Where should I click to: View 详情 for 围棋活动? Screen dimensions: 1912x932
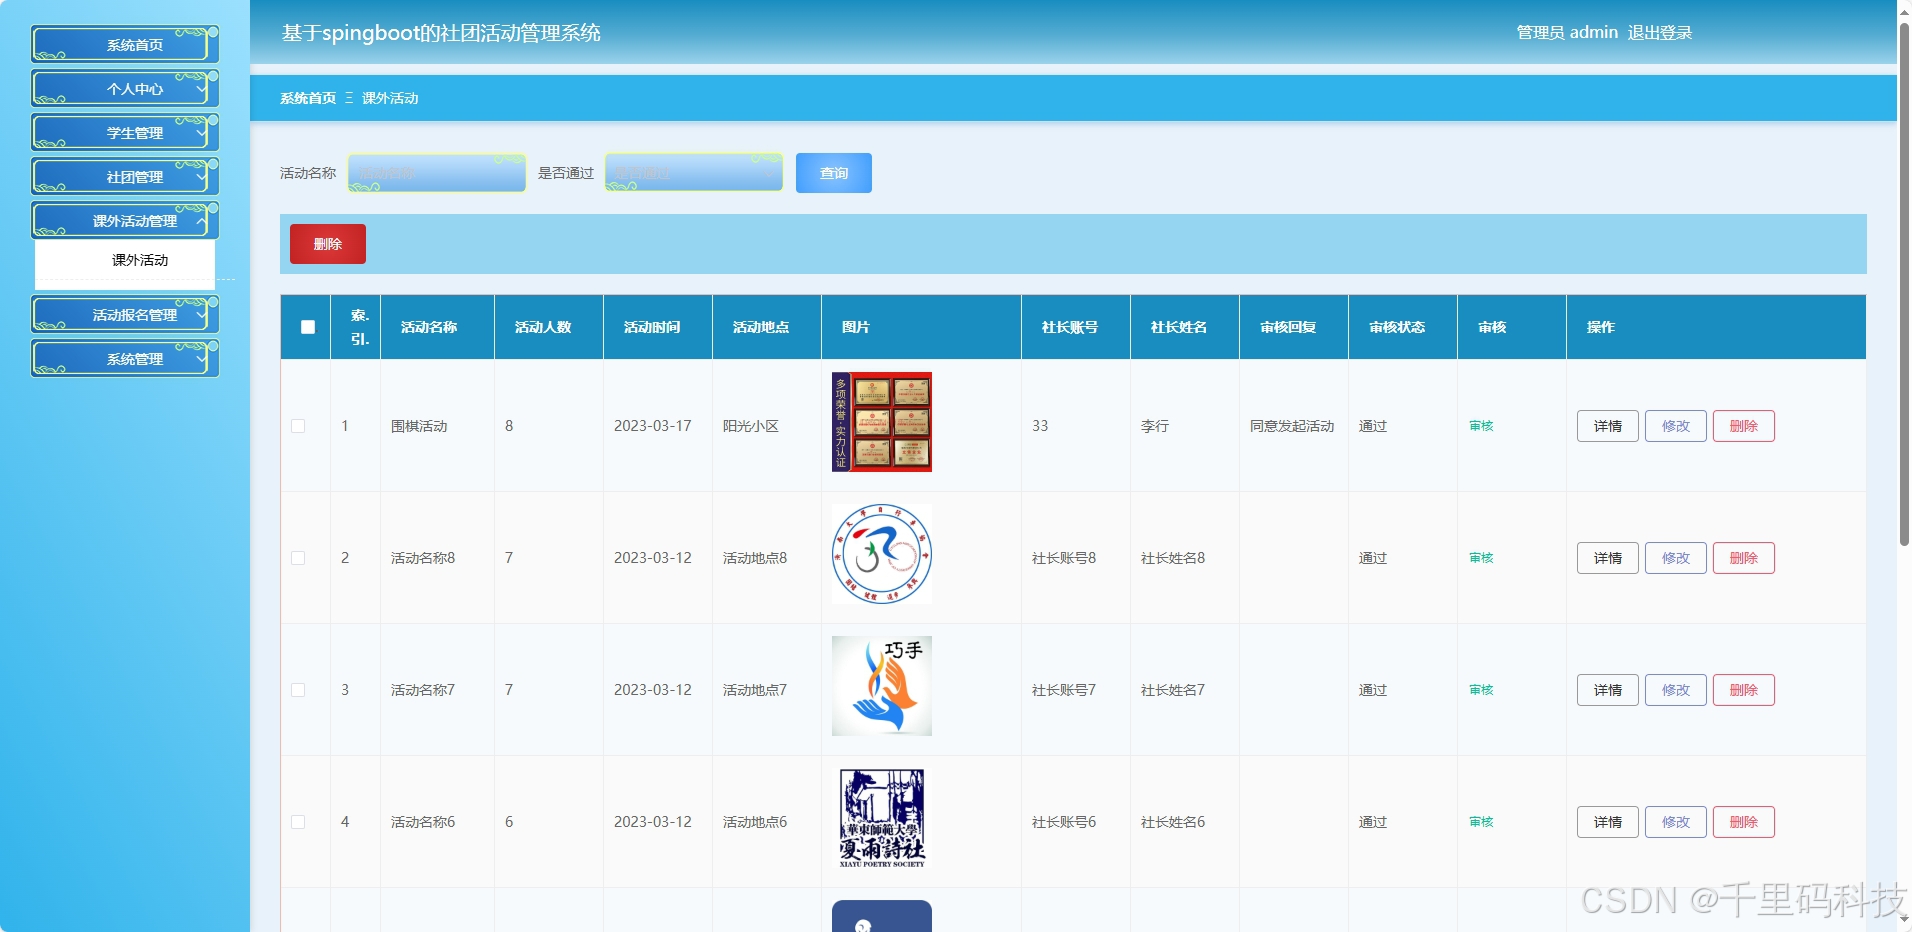point(1608,426)
